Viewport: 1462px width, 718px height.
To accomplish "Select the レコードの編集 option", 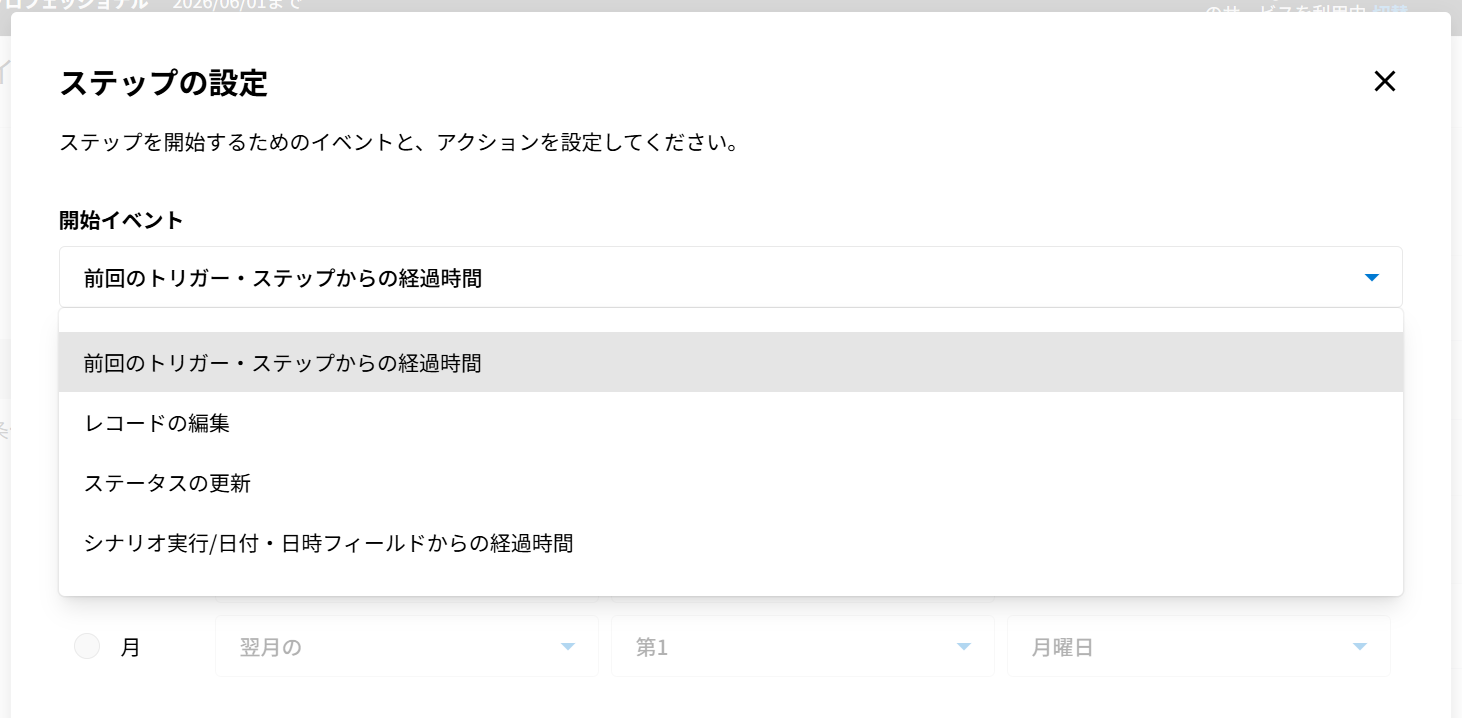I will coord(157,423).
